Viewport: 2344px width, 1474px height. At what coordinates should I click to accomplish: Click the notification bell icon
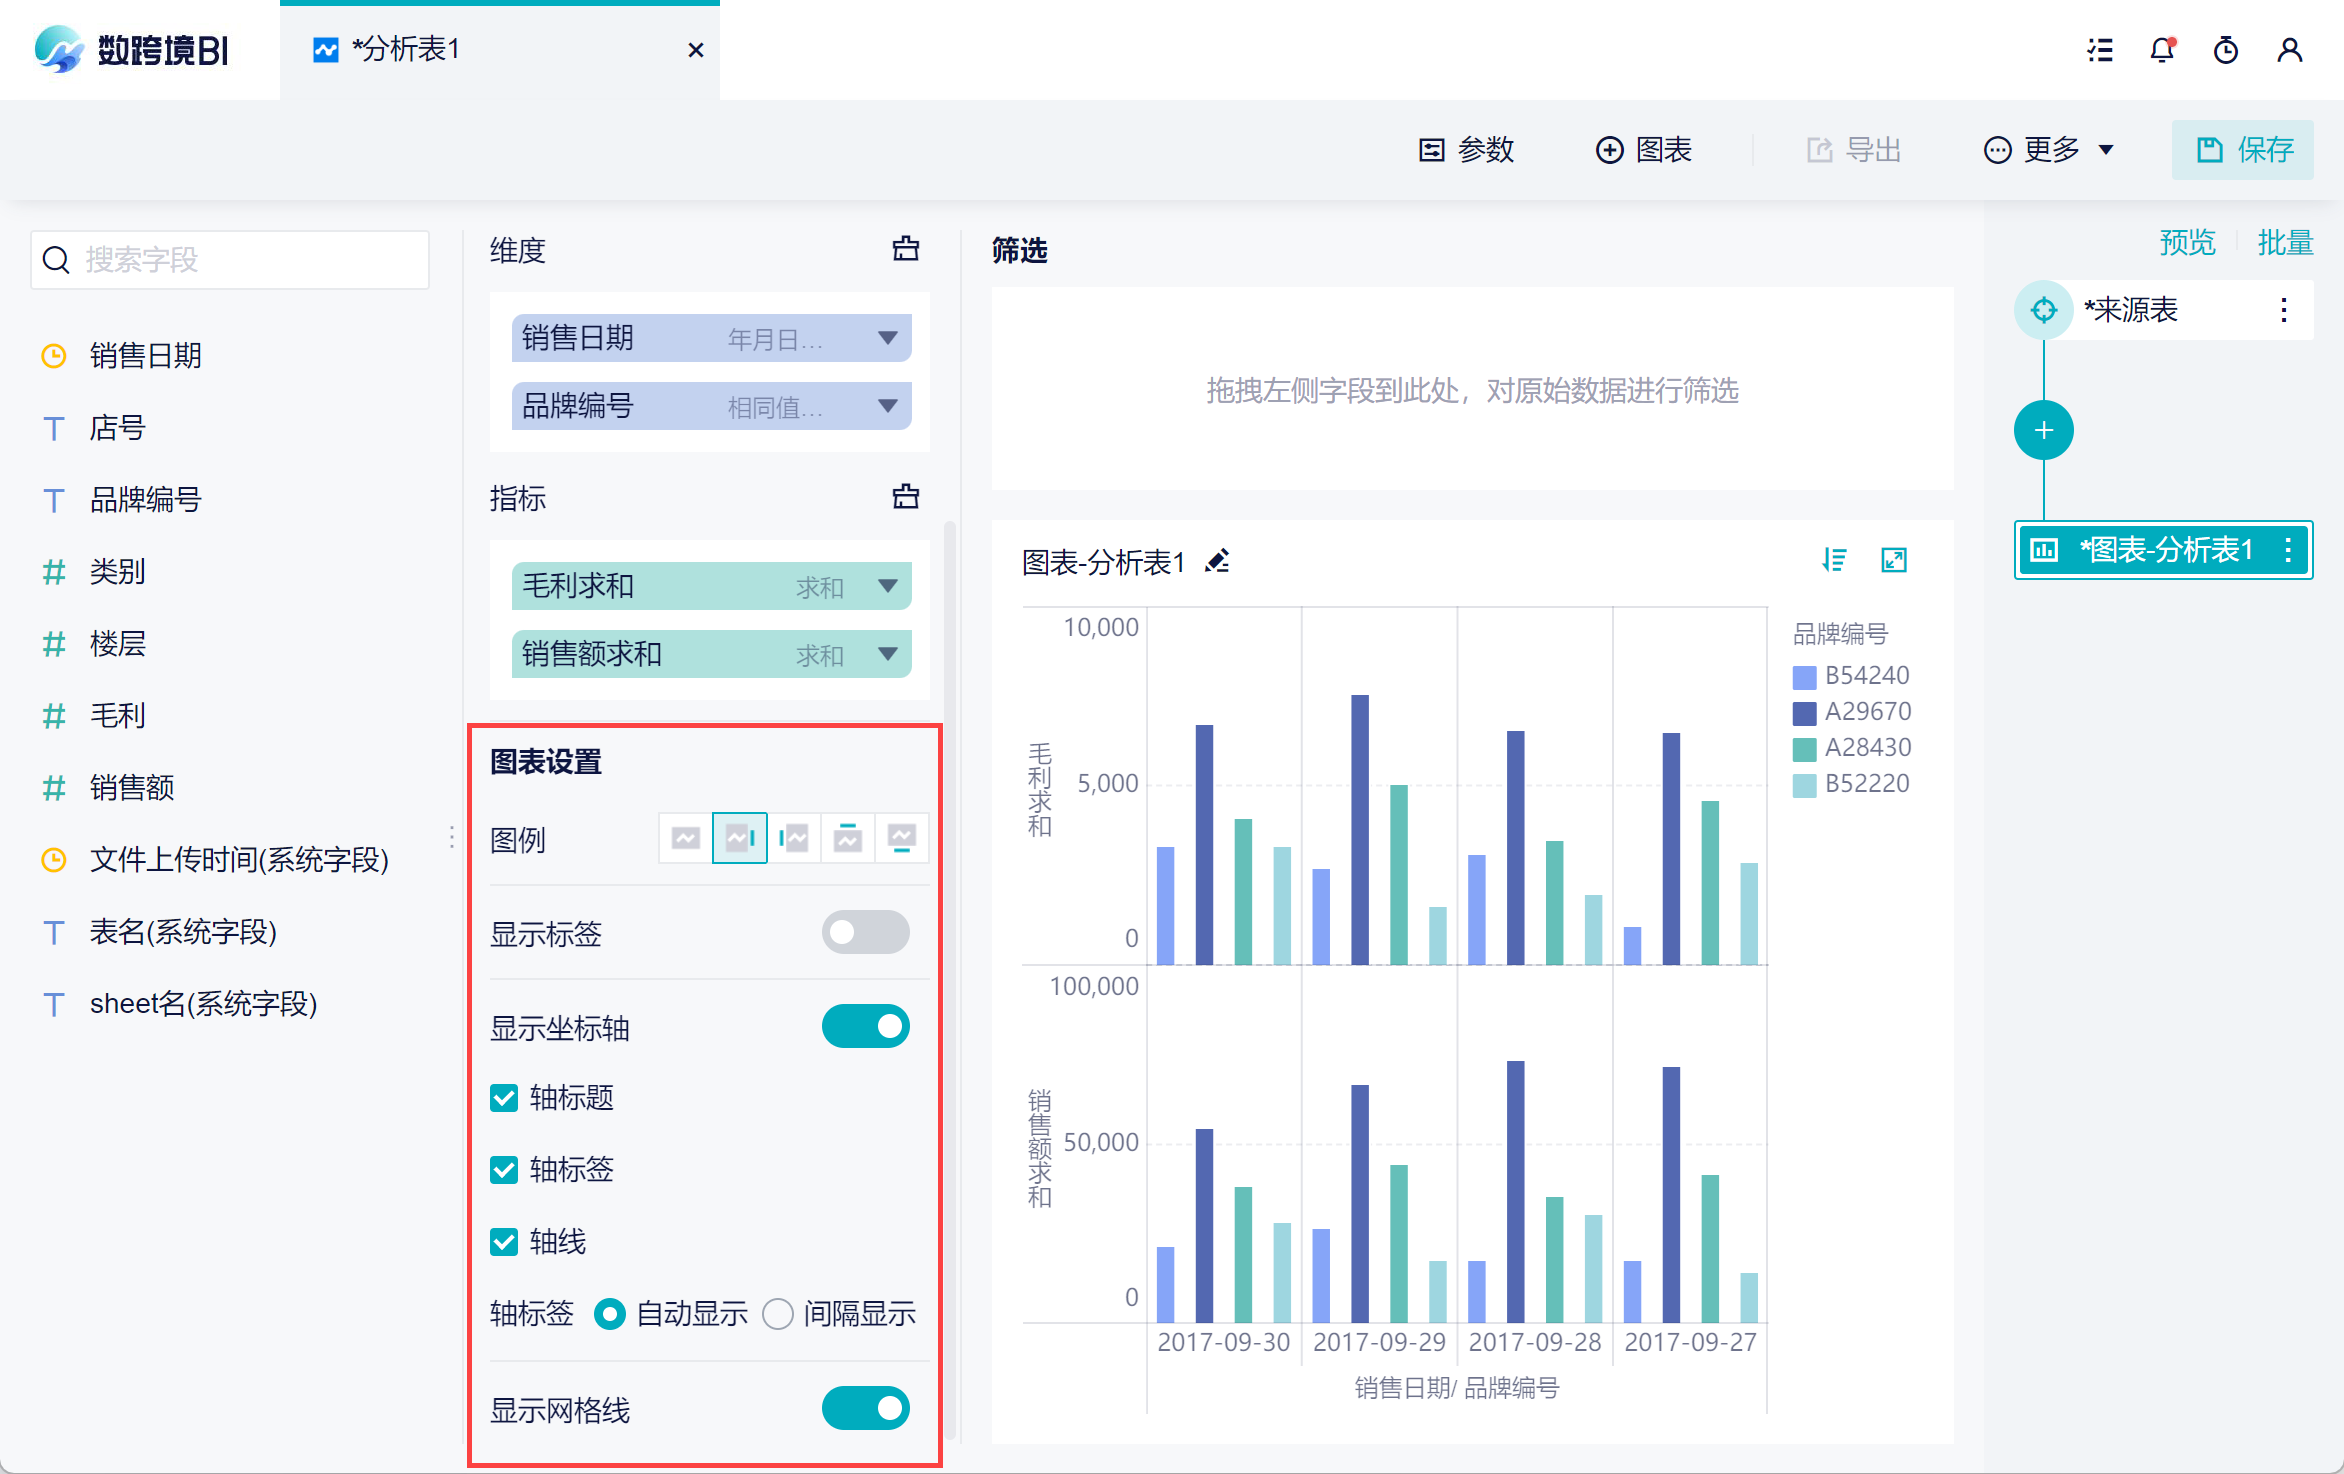pyautogui.click(x=2162, y=50)
